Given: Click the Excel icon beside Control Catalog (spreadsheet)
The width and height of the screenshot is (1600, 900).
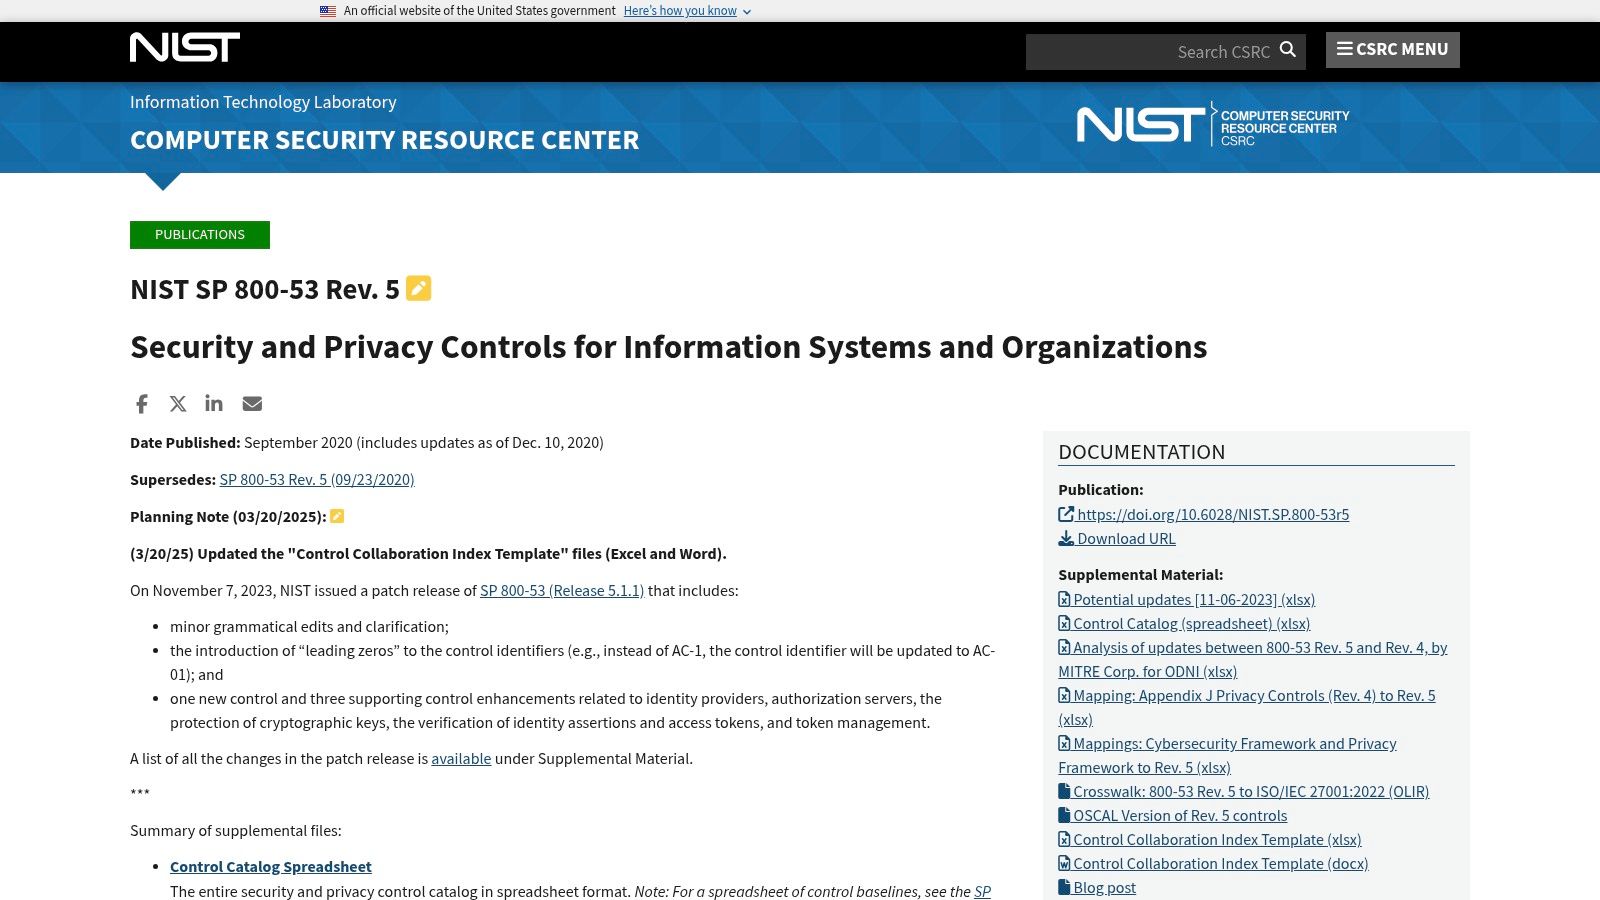Looking at the screenshot, I should coord(1064,623).
